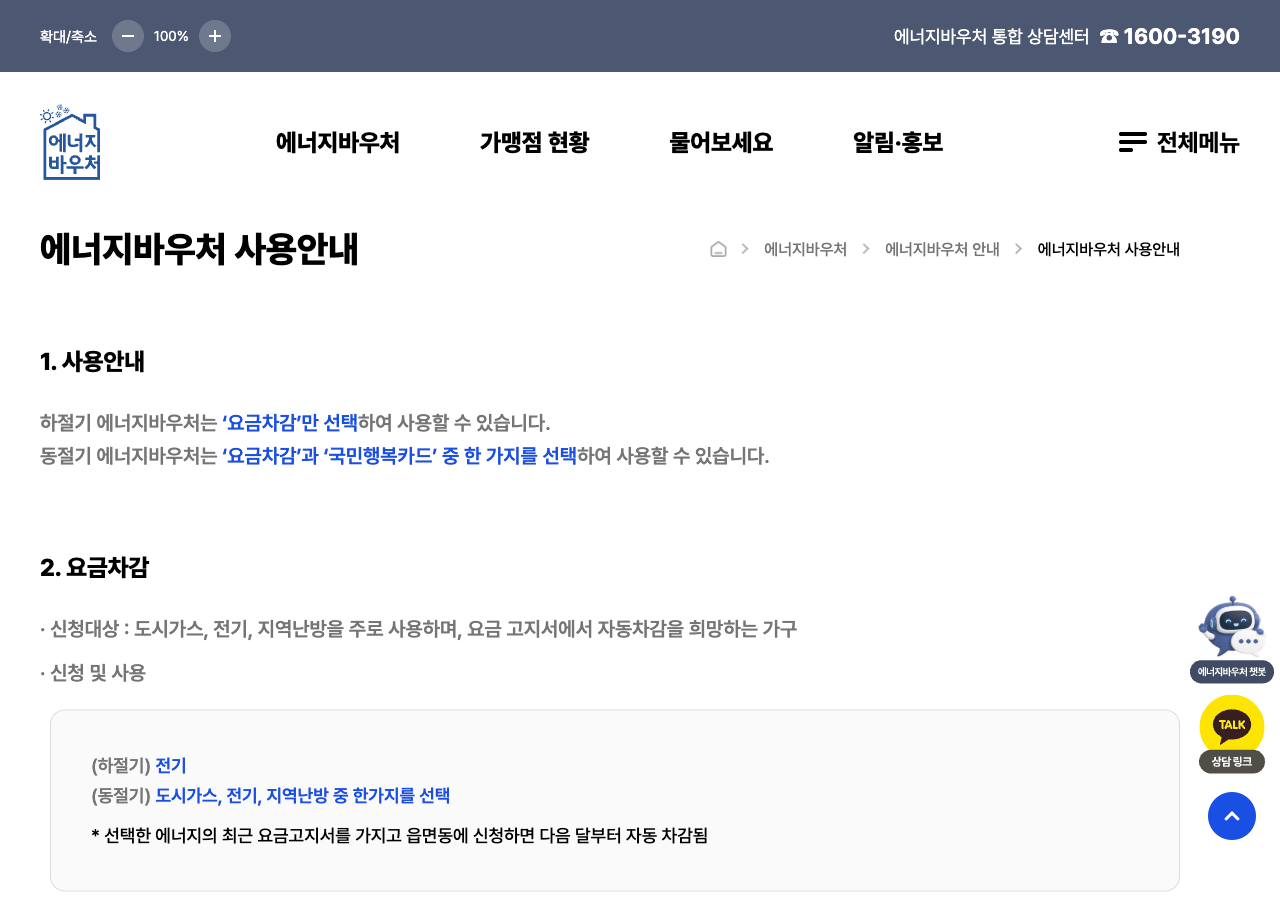
Task: Click the 100% zoom level value
Action: pyautogui.click(x=171, y=36)
